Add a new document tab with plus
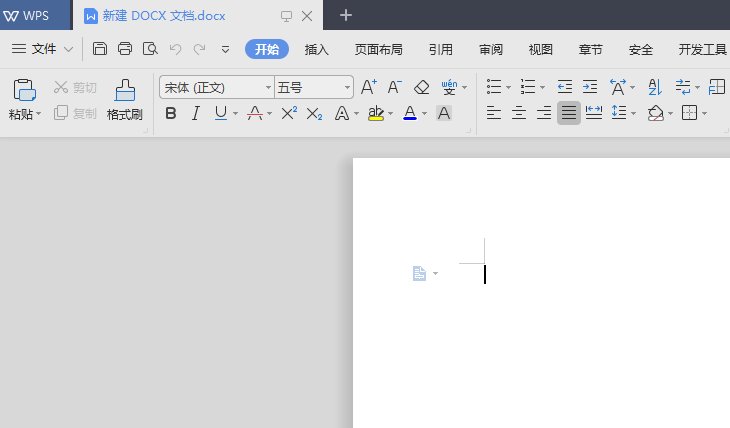This screenshot has width=730, height=428. tap(345, 15)
